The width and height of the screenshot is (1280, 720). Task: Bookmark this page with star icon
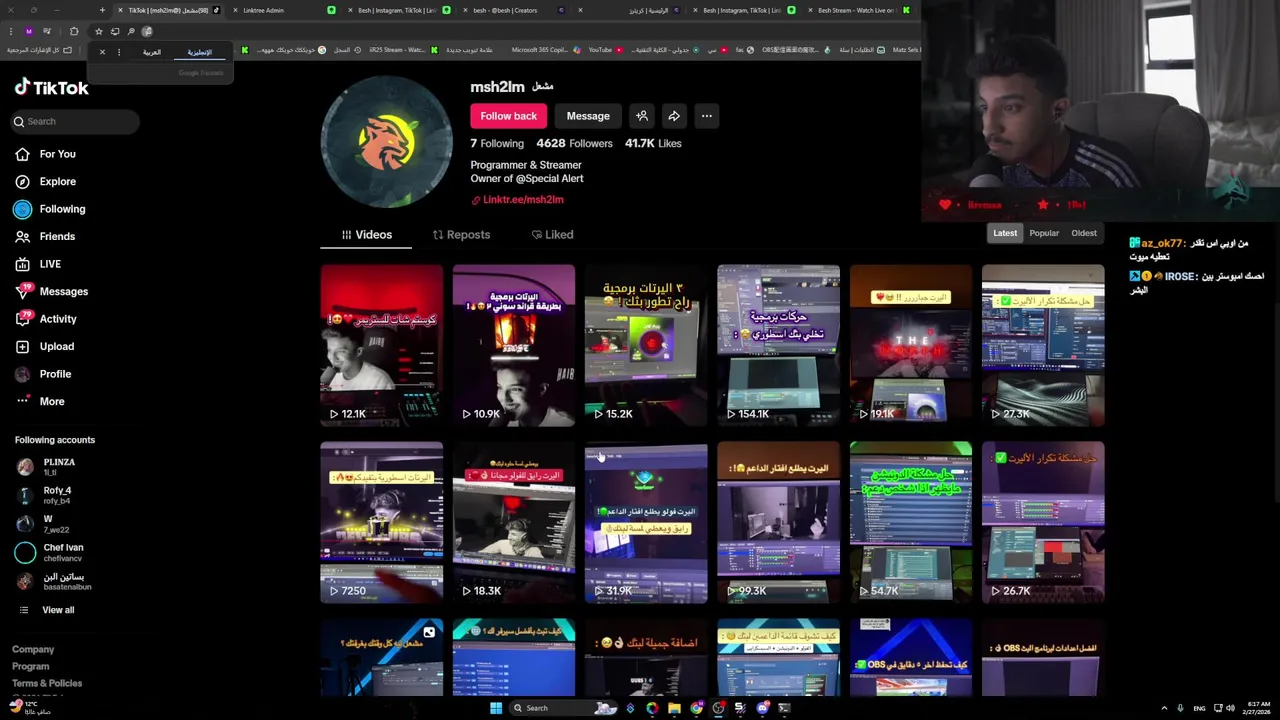[98, 31]
